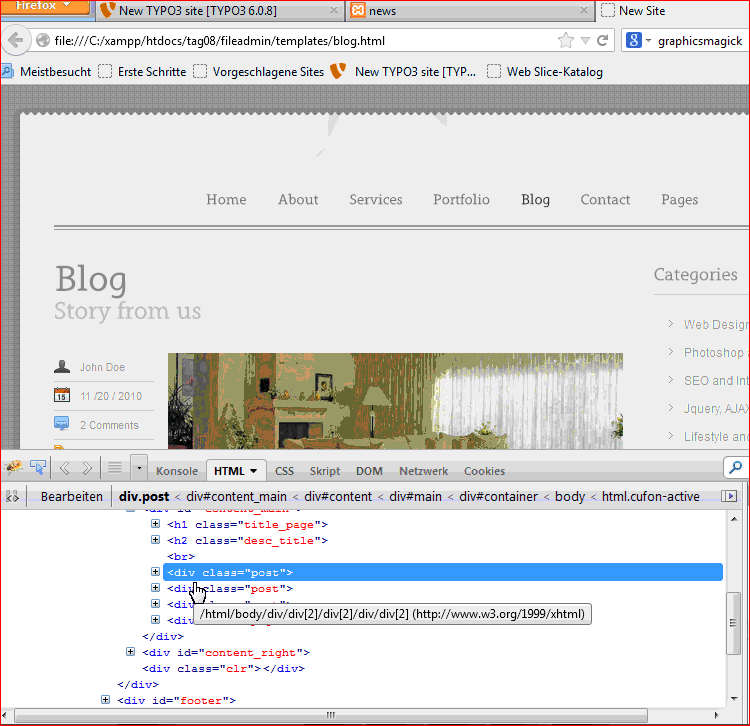Click the author icon beside John Doe
Image resolution: width=750 pixels, height=726 pixels.
[62, 366]
